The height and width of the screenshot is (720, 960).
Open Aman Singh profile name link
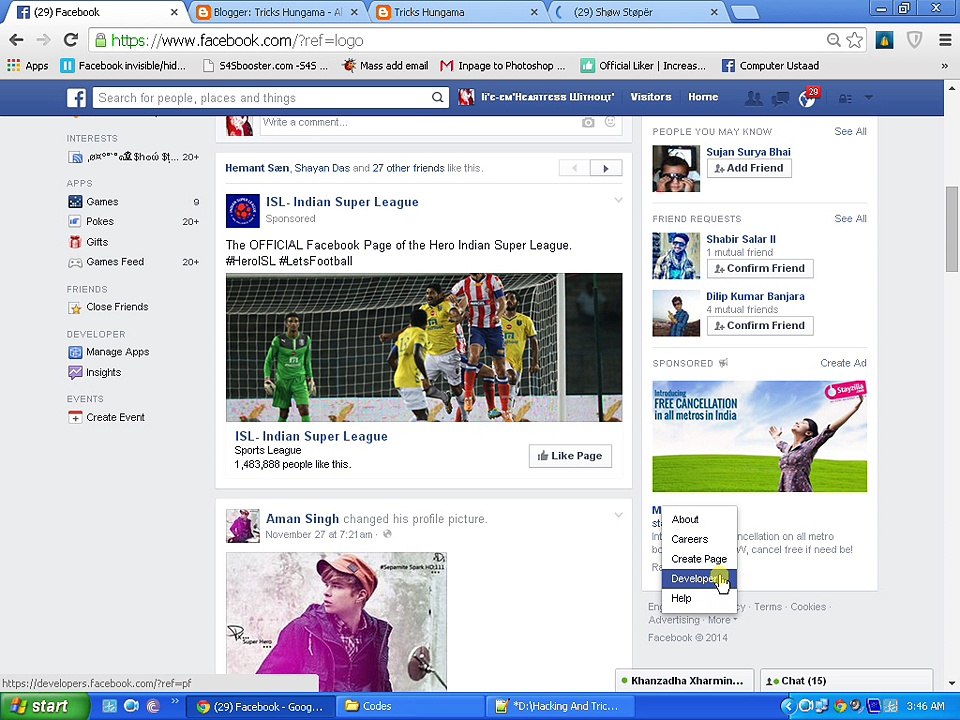[302, 519]
